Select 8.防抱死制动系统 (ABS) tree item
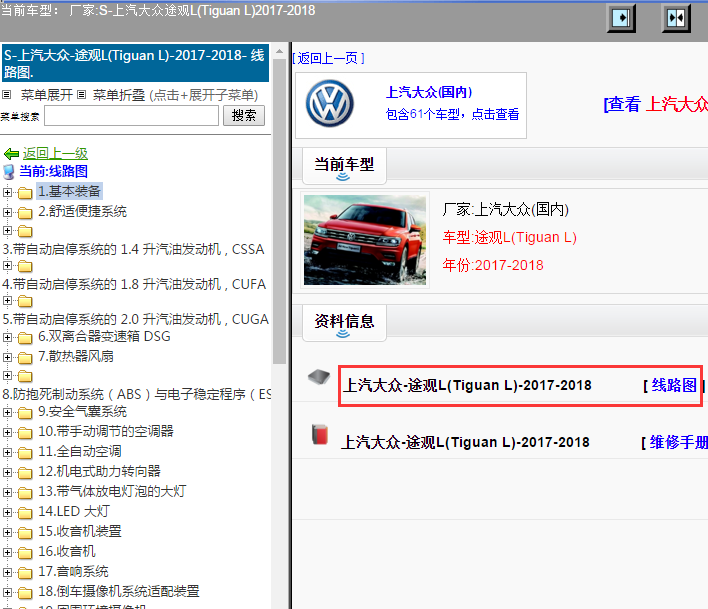The width and height of the screenshot is (708, 609). [x=136, y=395]
